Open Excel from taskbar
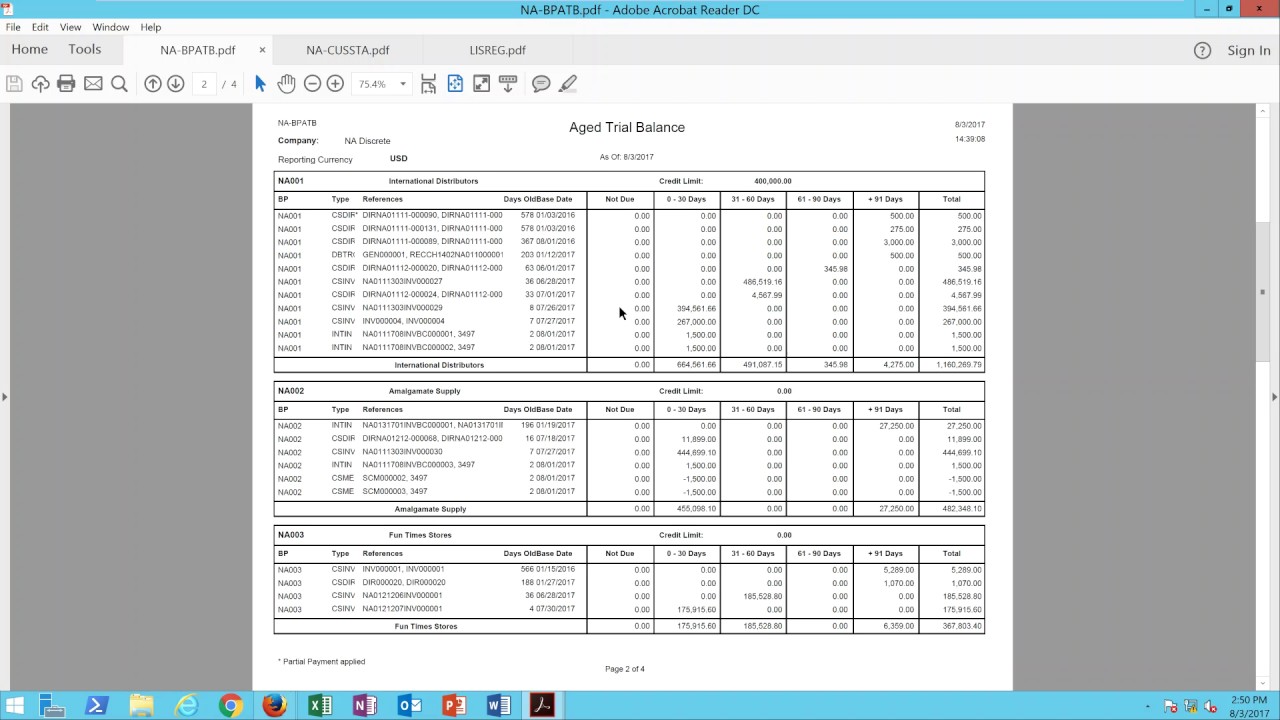The width and height of the screenshot is (1280, 720). (320, 706)
